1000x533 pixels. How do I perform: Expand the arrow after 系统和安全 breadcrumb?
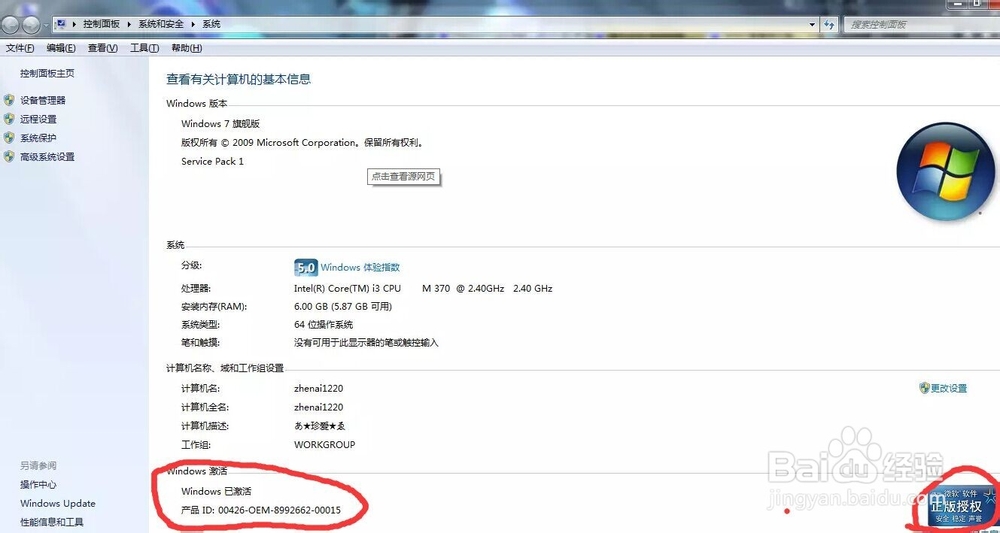click(x=194, y=24)
